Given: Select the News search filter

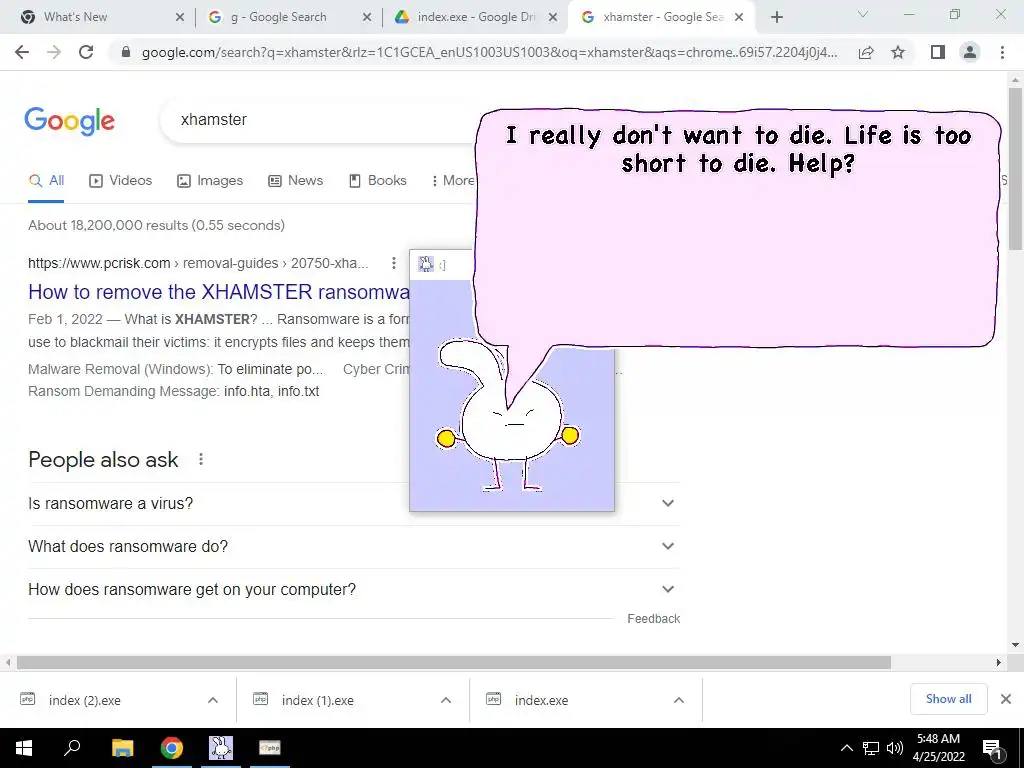Looking at the screenshot, I should [x=296, y=181].
